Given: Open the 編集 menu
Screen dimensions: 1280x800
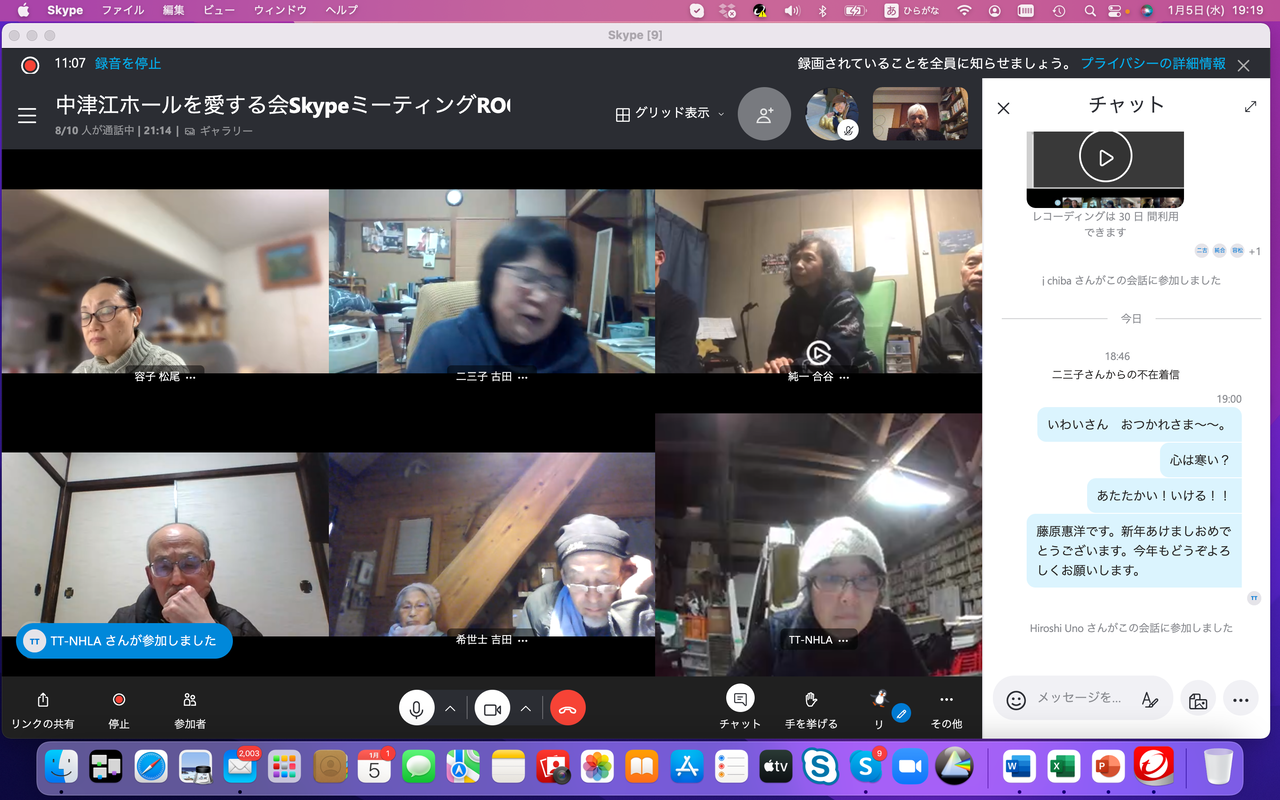Looking at the screenshot, I should click(173, 10).
